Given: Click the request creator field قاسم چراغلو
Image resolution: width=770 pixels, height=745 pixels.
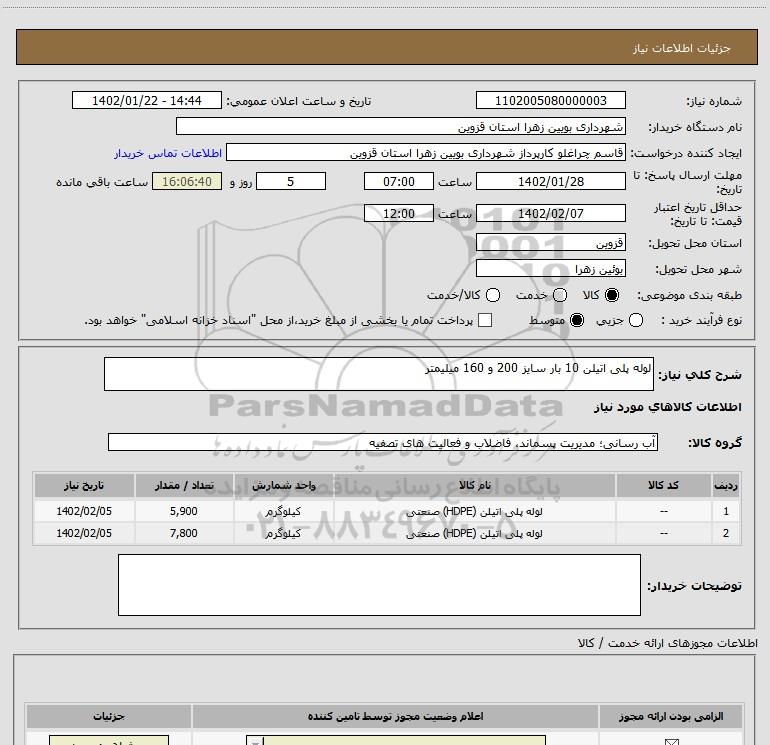Looking at the screenshot, I should point(426,152).
